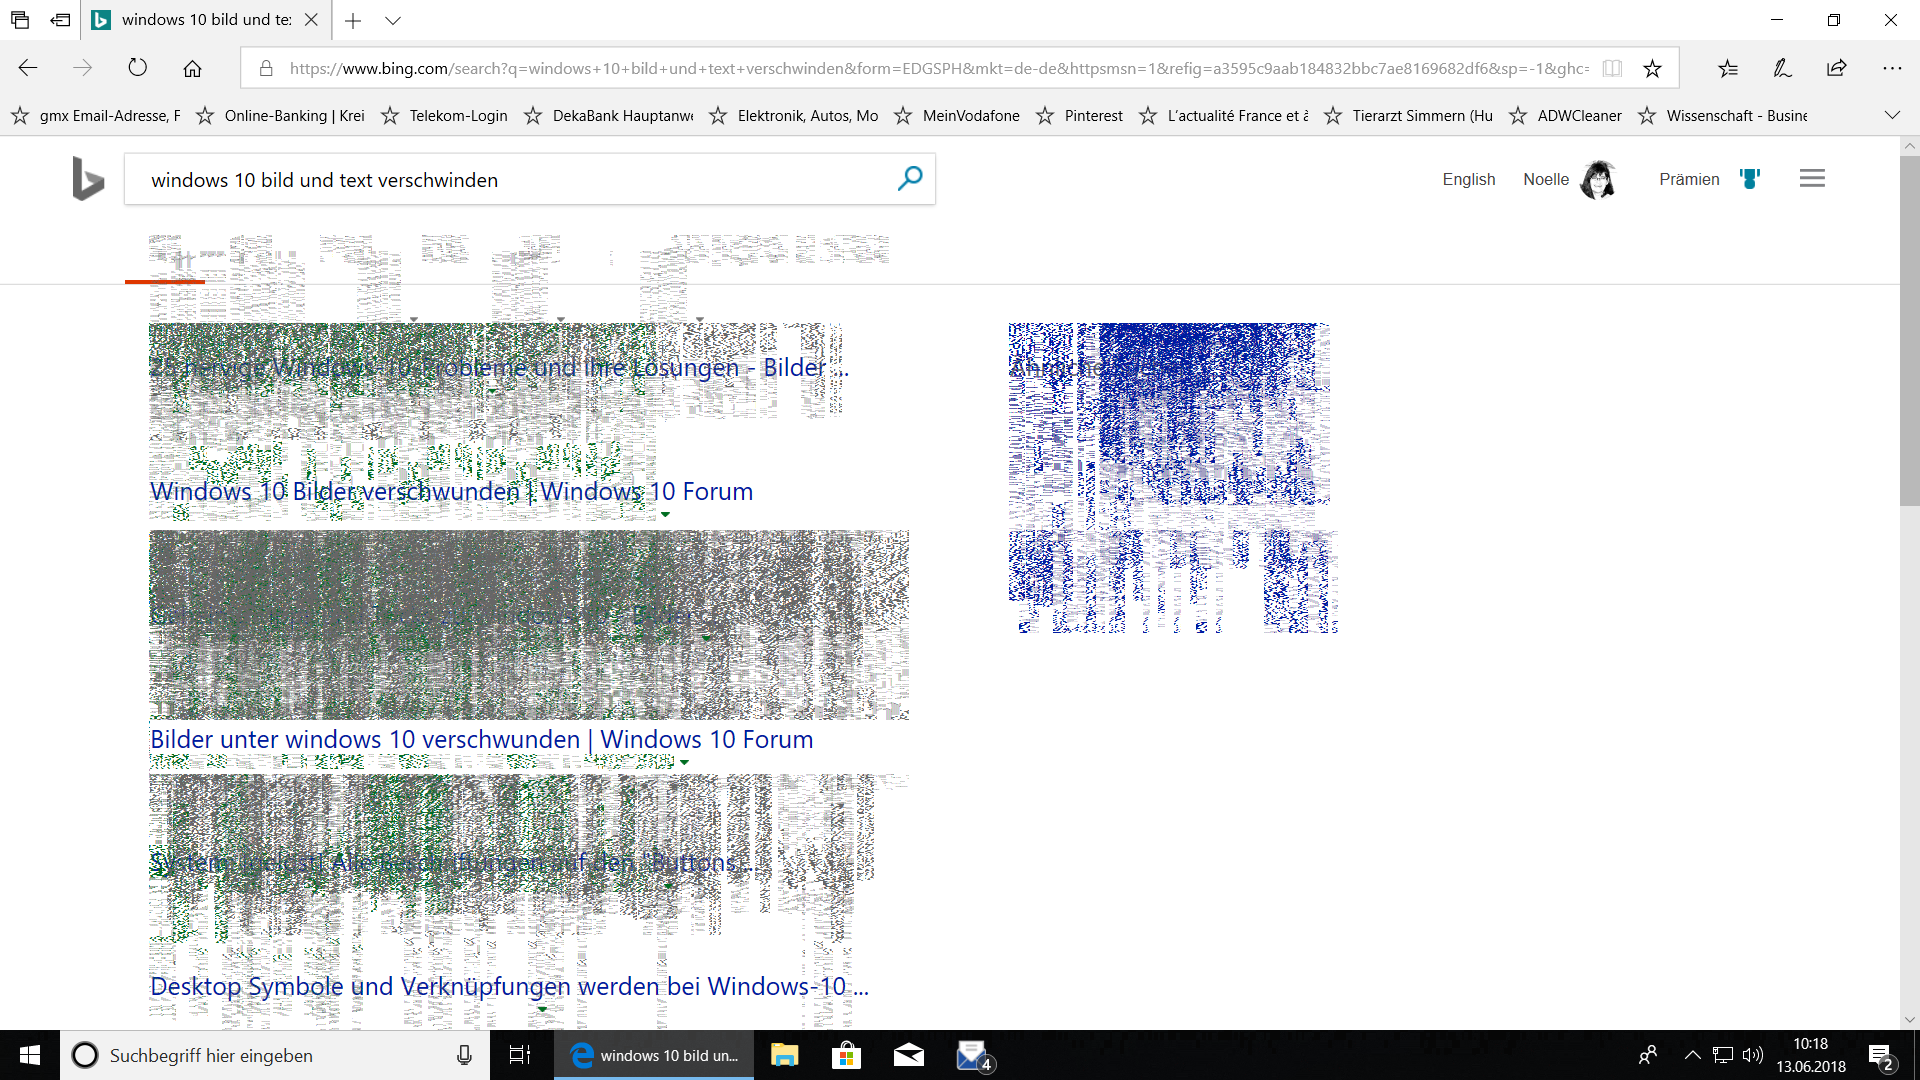
Task: Open MeinVodafone bookmark
Action: pyautogui.click(x=956, y=116)
